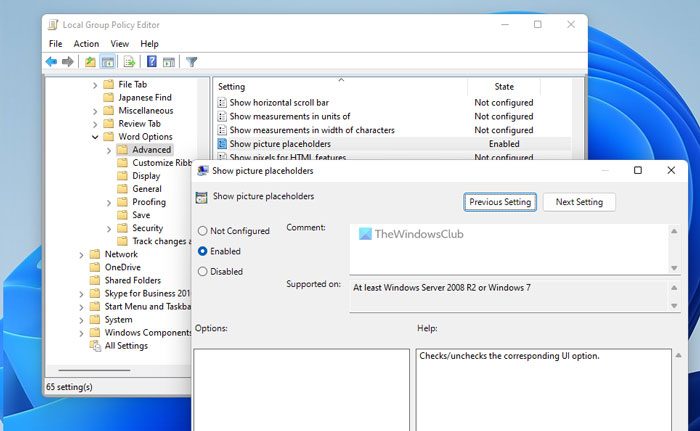Toggle the console tree pane icon
700x431 pixels.
(x=108, y=62)
